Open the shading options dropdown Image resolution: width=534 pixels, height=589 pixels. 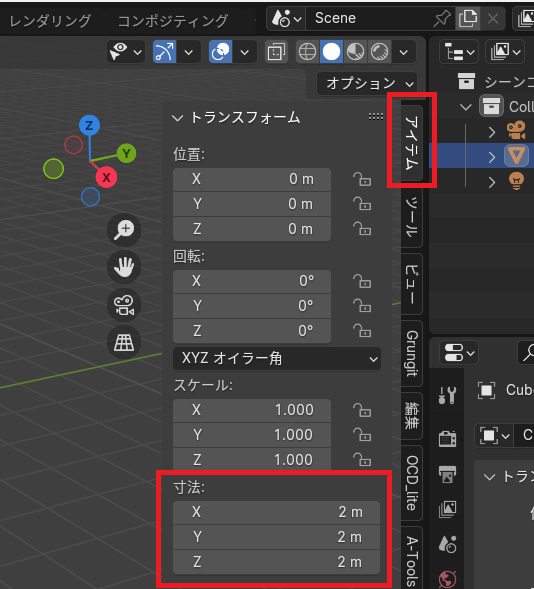404,51
